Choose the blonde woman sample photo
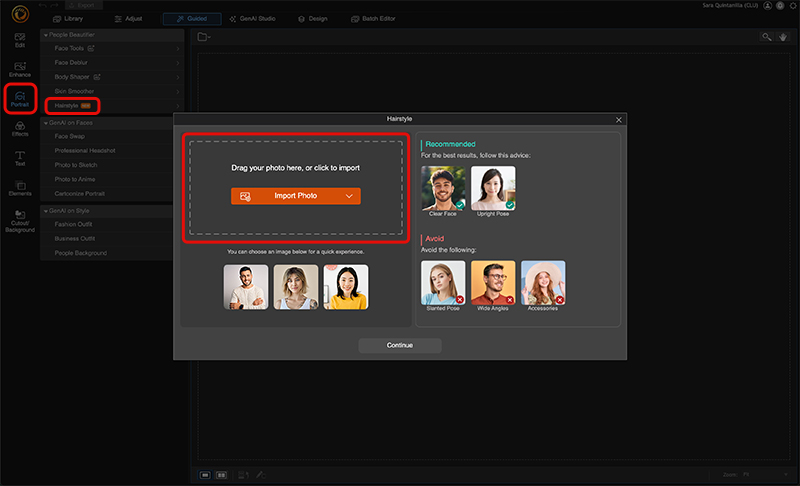This screenshot has width=800, height=486. [296, 287]
